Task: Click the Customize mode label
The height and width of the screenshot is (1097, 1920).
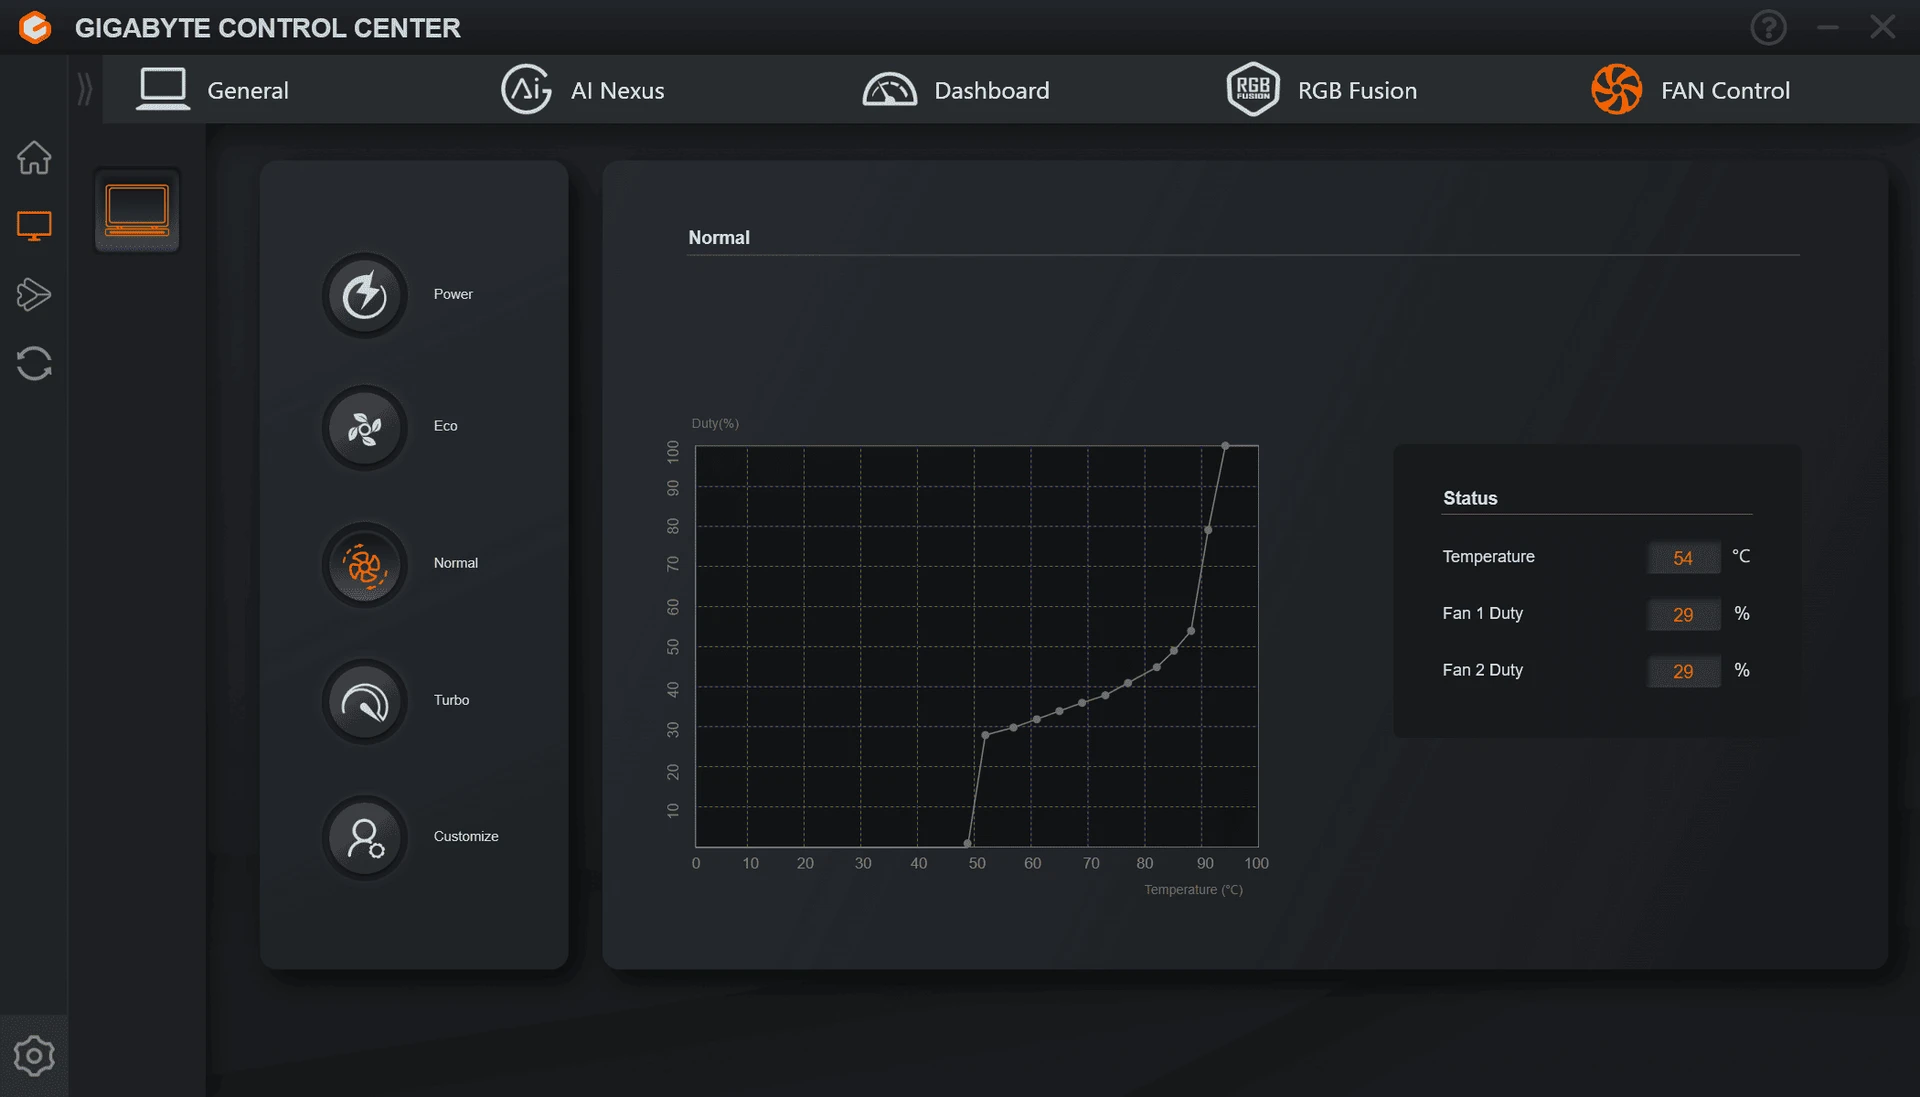Action: click(x=465, y=836)
